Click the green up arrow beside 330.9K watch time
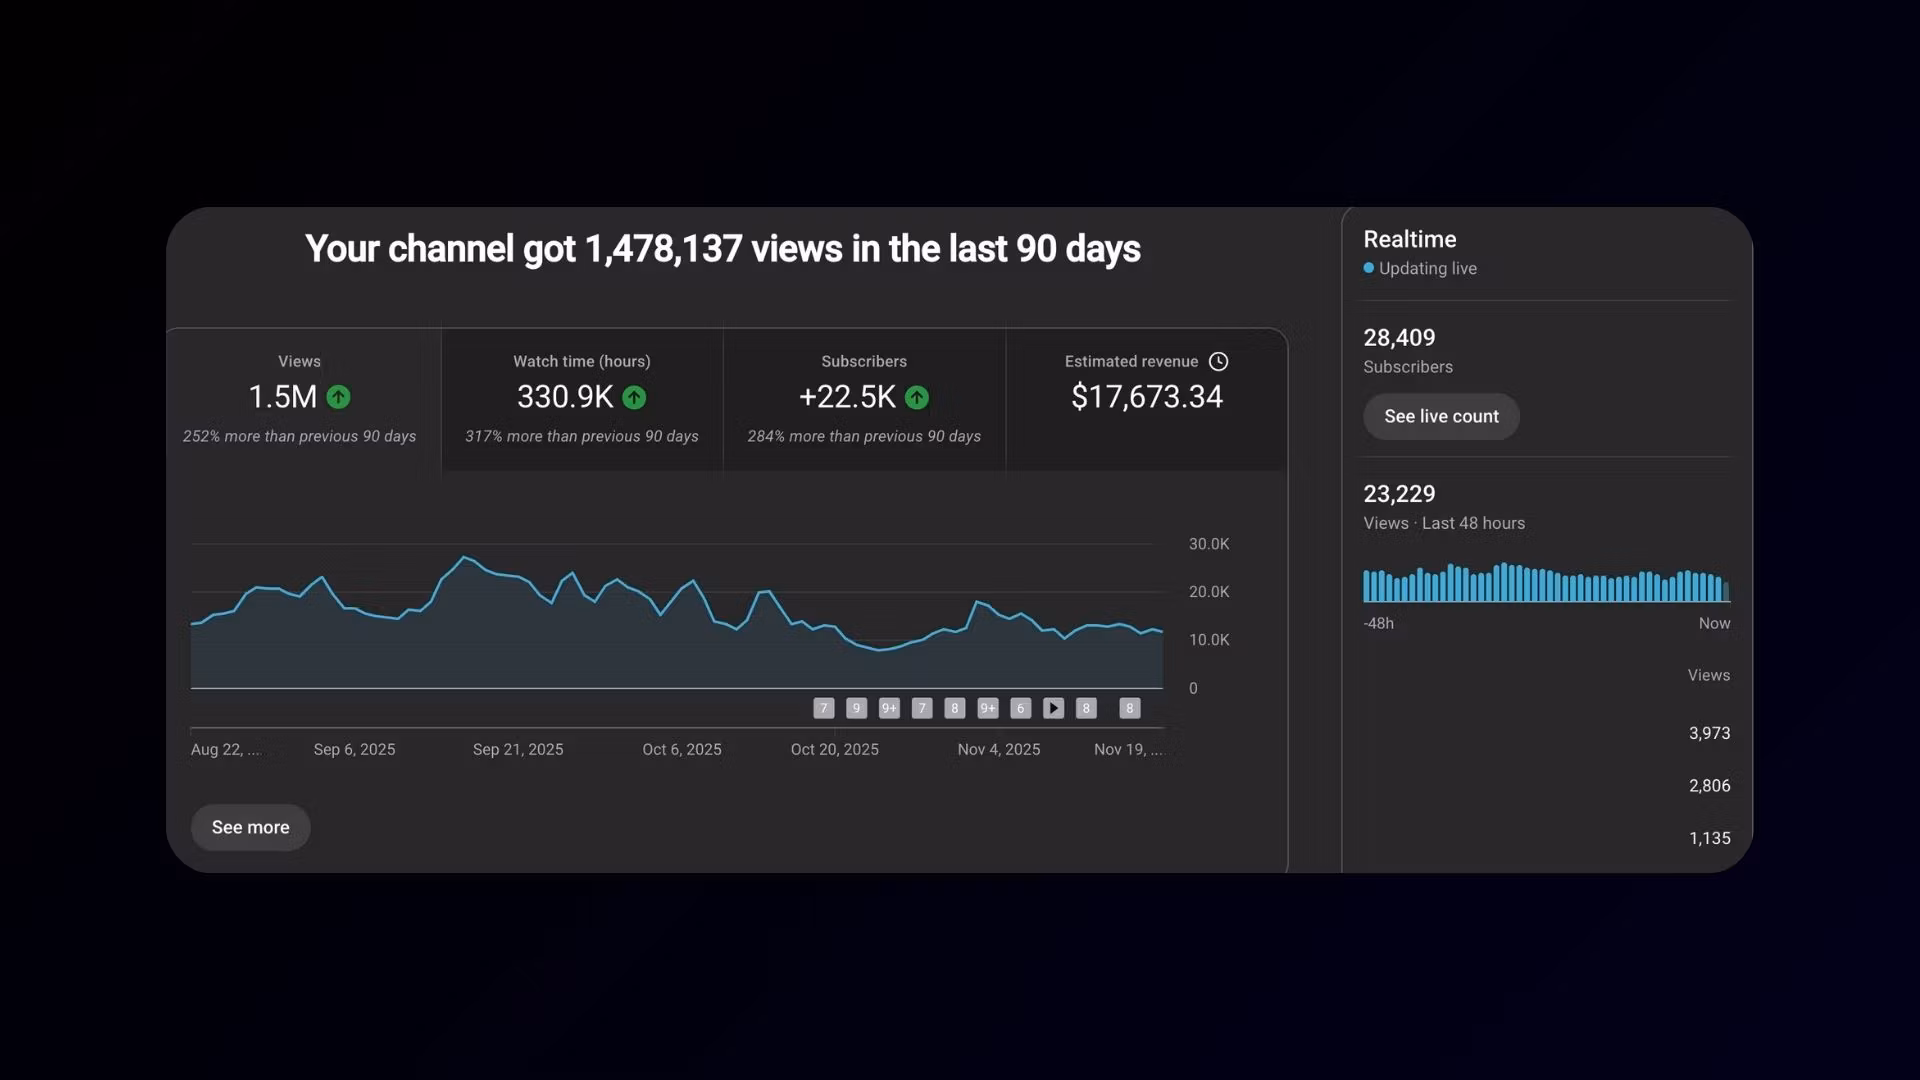 point(634,397)
